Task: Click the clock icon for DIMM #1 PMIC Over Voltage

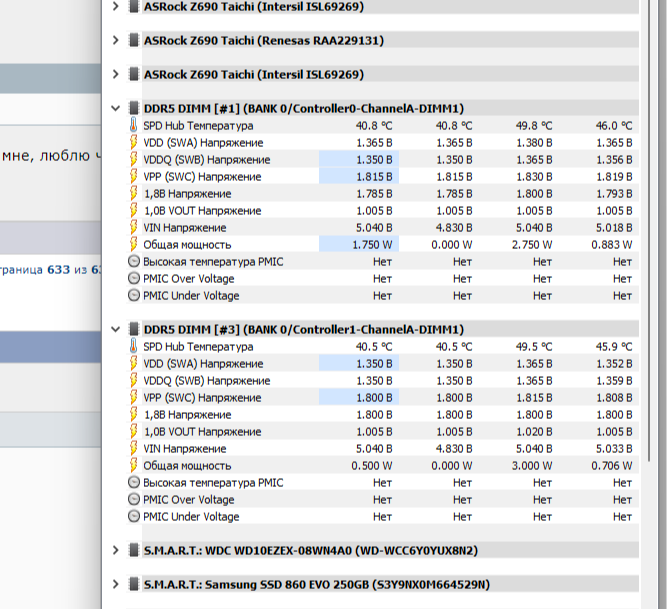Action: click(134, 278)
